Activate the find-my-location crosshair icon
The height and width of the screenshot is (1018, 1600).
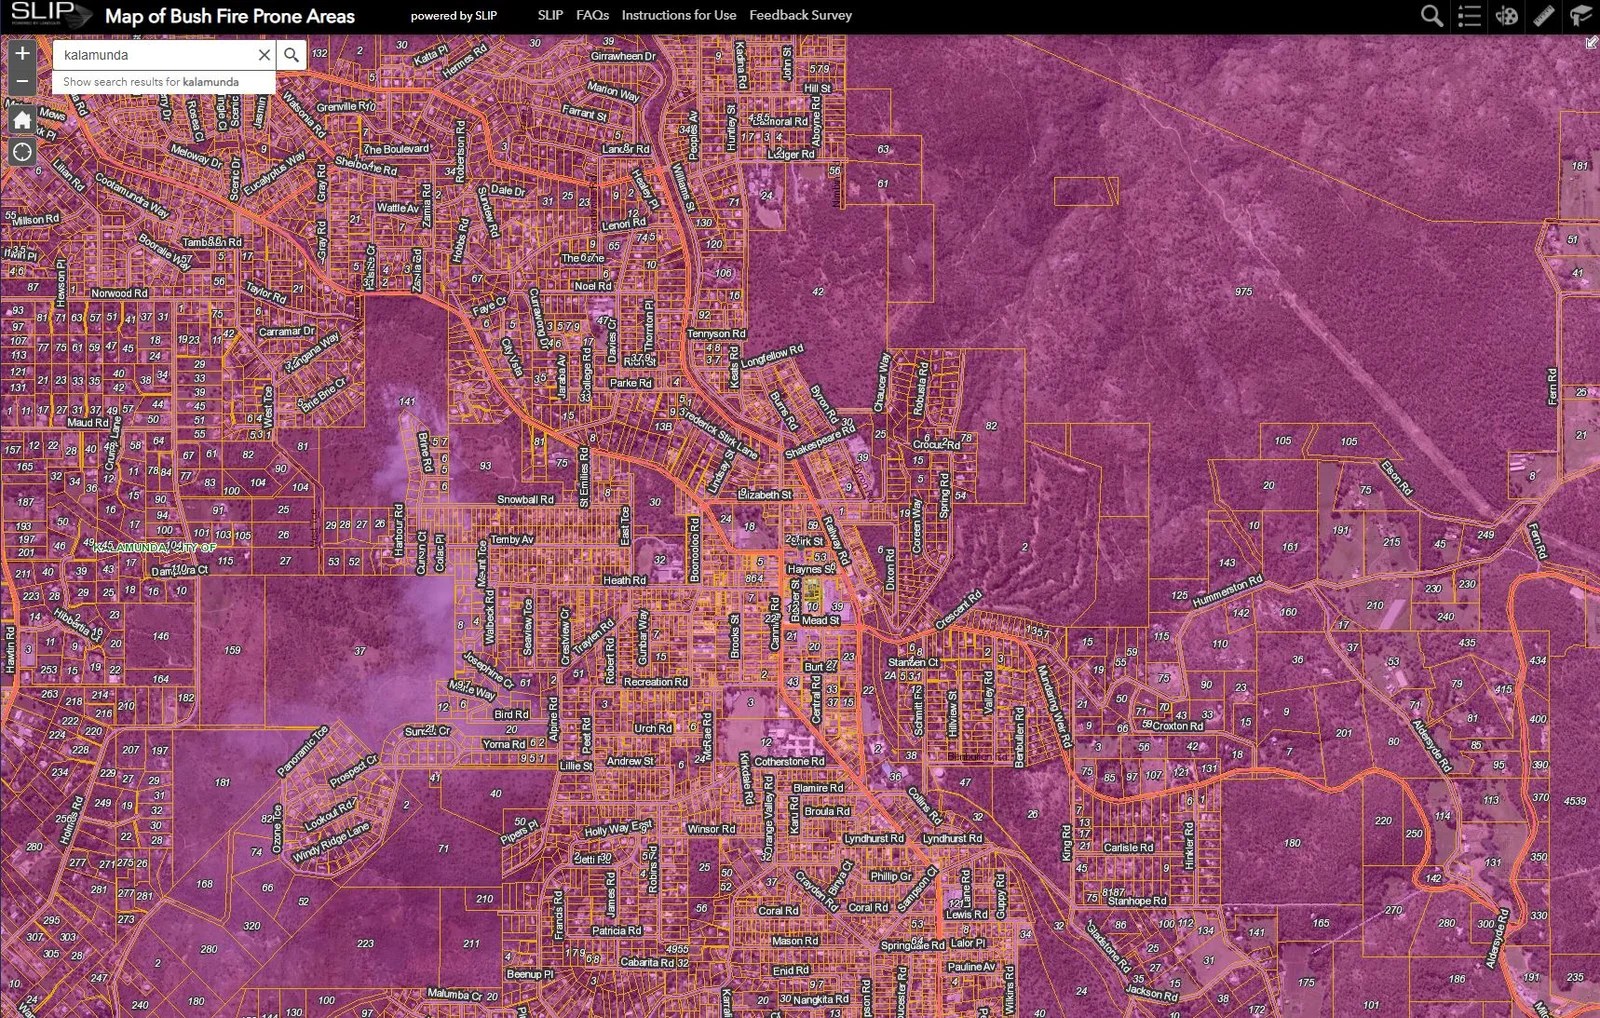tap(21, 151)
